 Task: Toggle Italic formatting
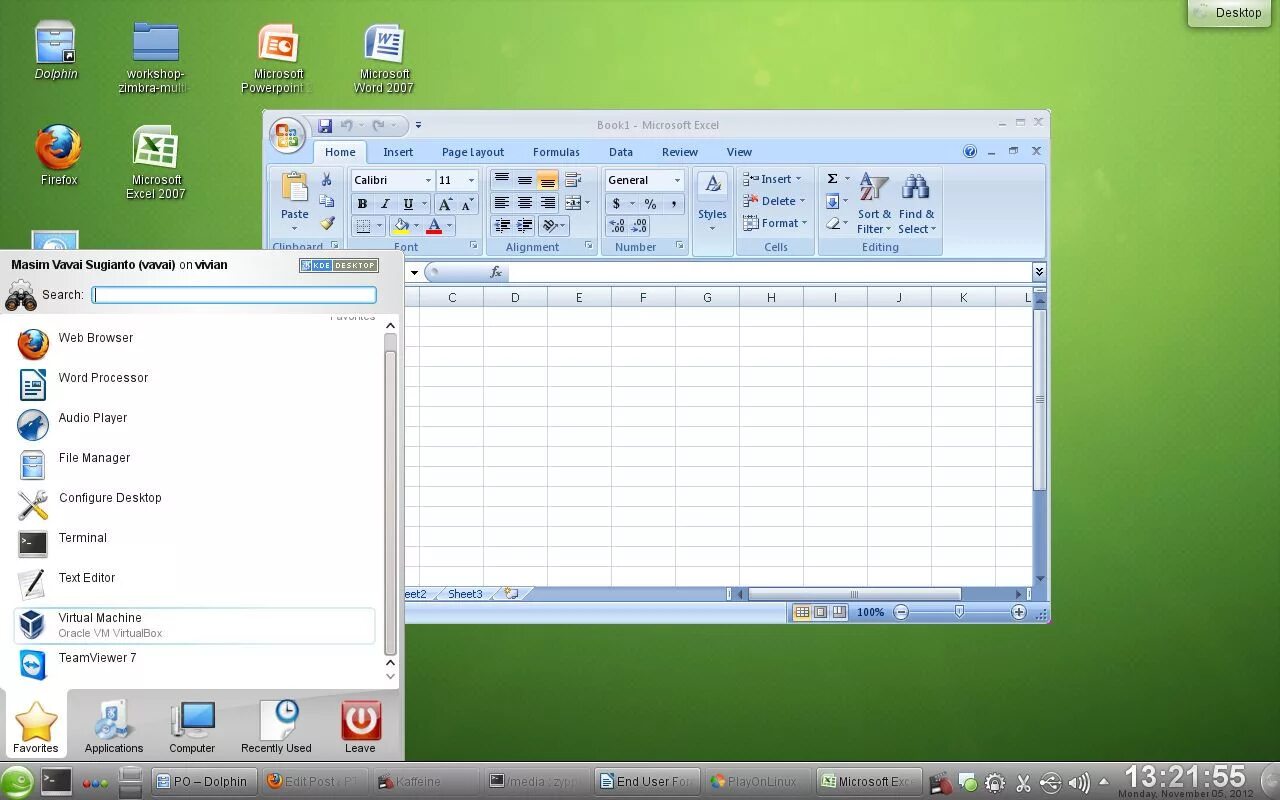point(385,203)
